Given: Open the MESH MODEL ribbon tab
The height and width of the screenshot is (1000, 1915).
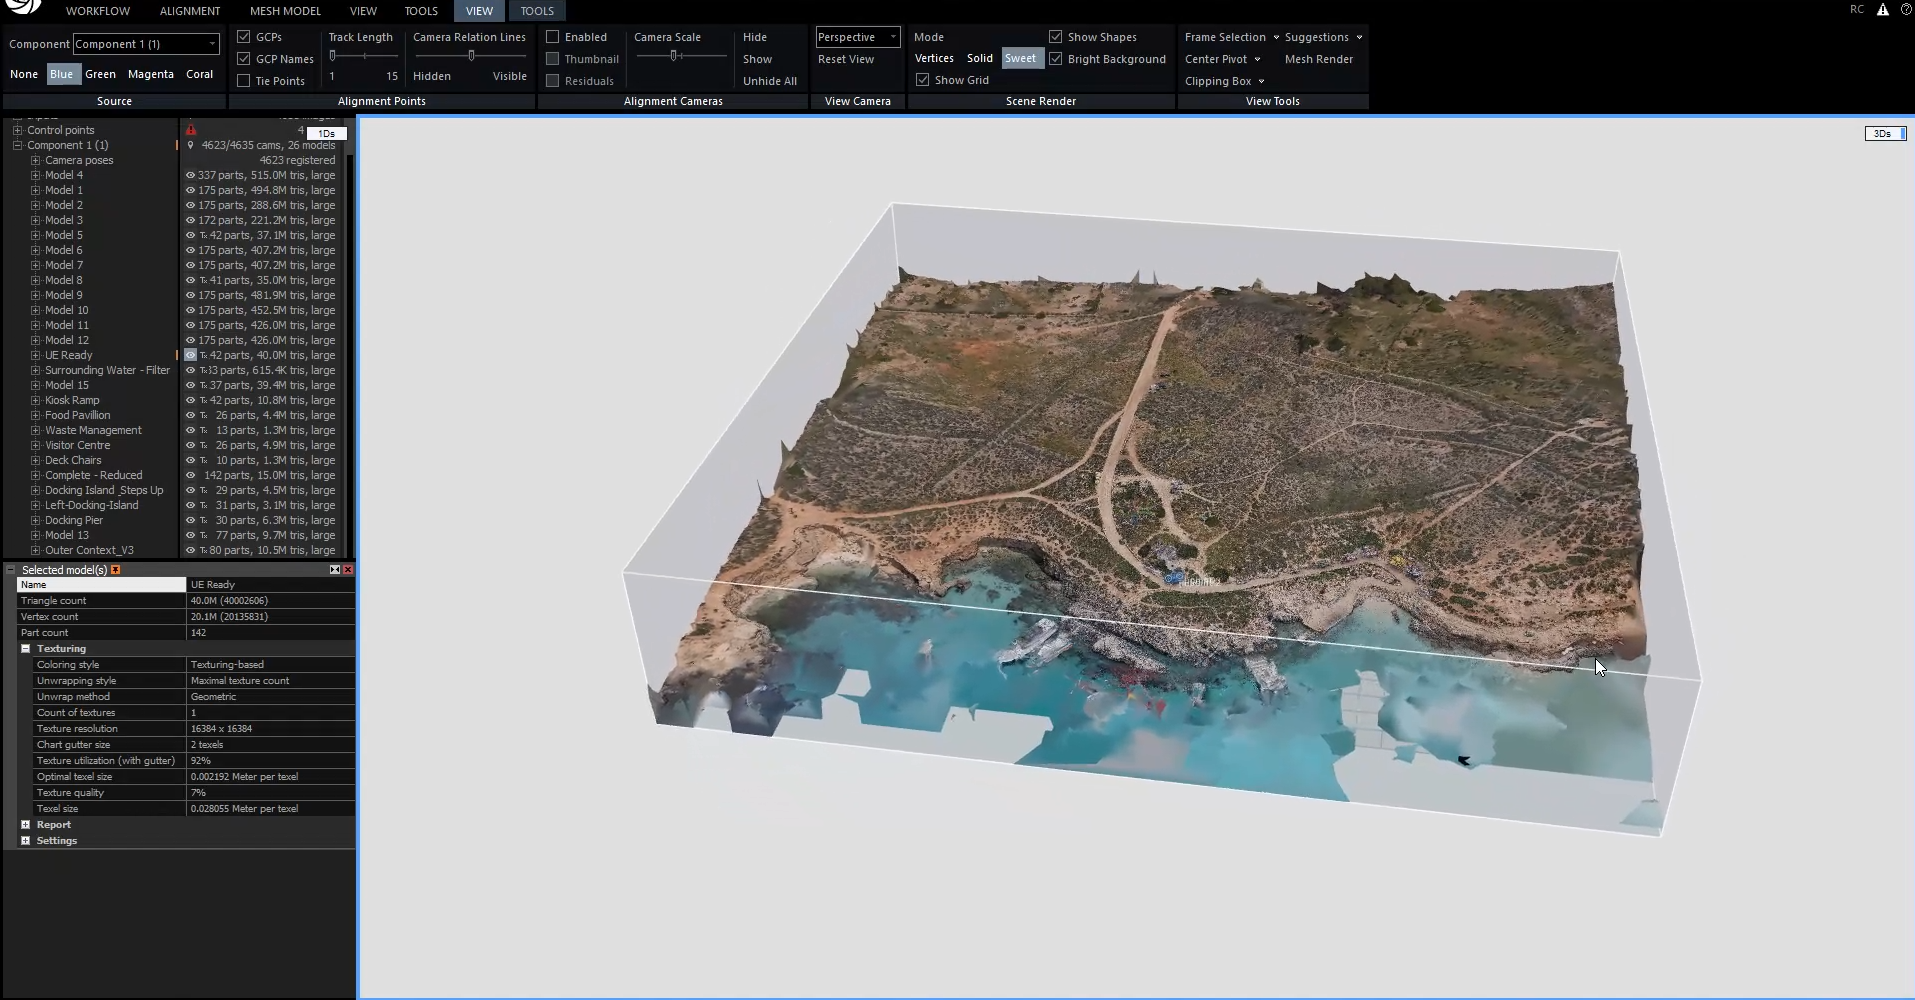Looking at the screenshot, I should coord(285,11).
